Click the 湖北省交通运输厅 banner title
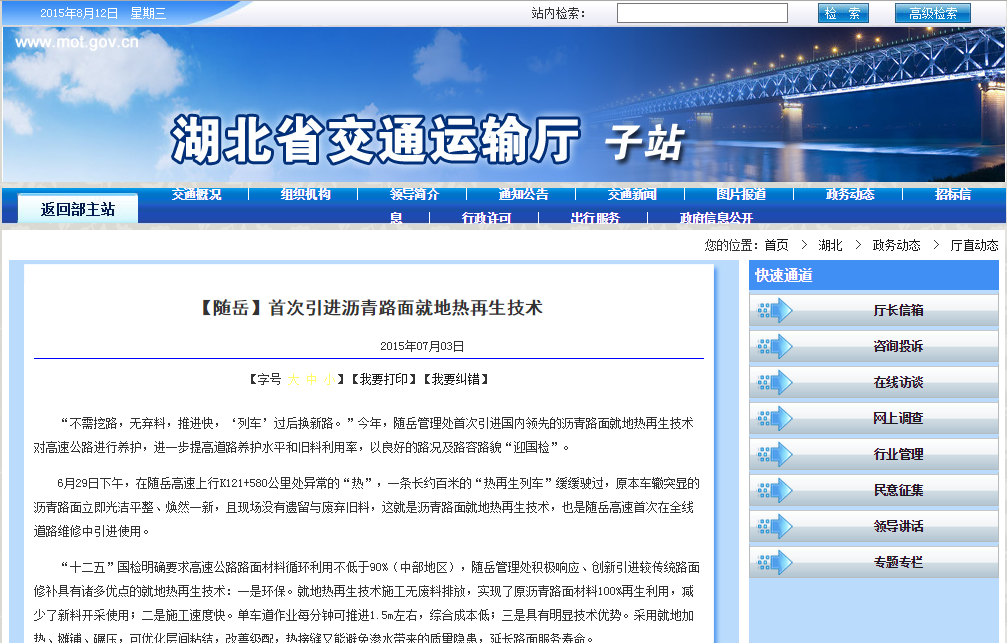This screenshot has height=643, width=1007. click(376, 139)
